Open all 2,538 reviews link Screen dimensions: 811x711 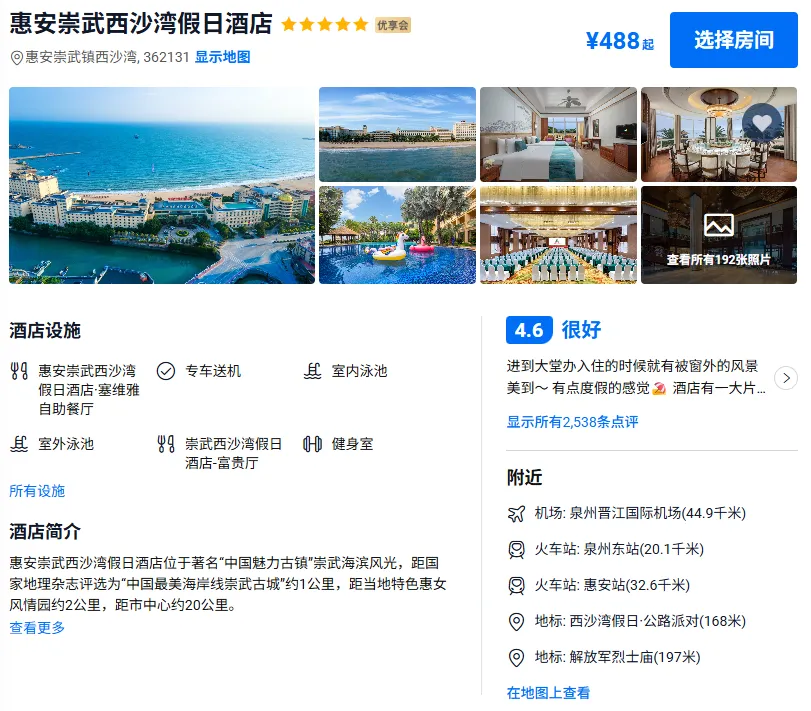572,422
